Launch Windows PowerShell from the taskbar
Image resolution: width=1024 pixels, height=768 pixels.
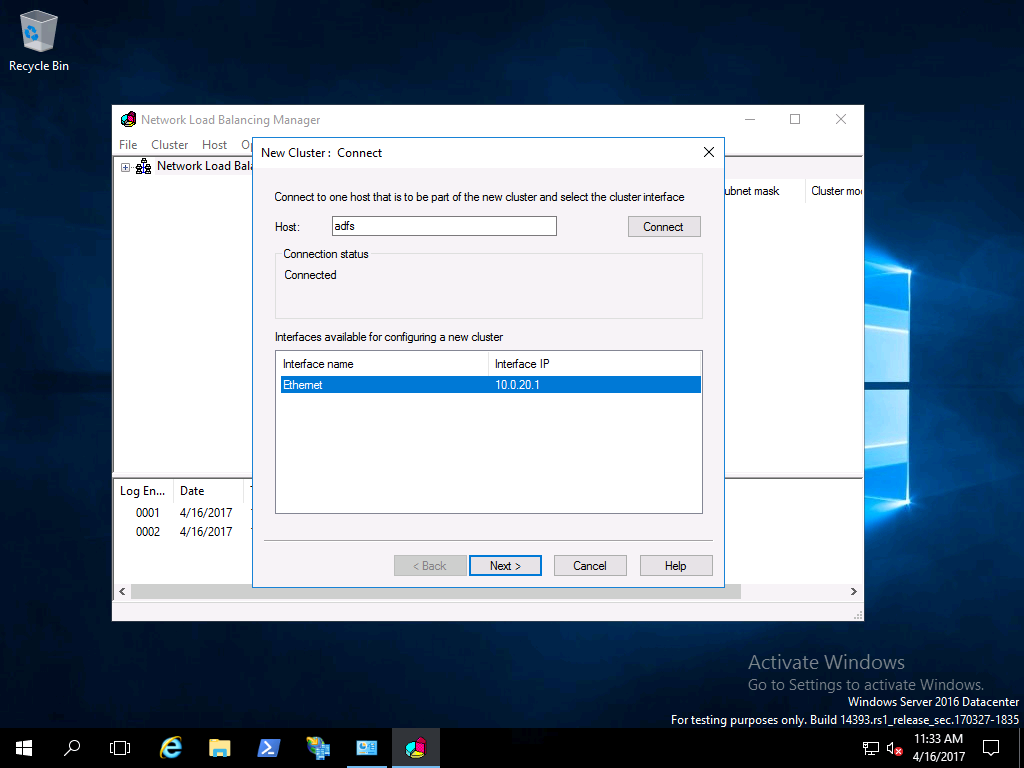coord(269,747)
